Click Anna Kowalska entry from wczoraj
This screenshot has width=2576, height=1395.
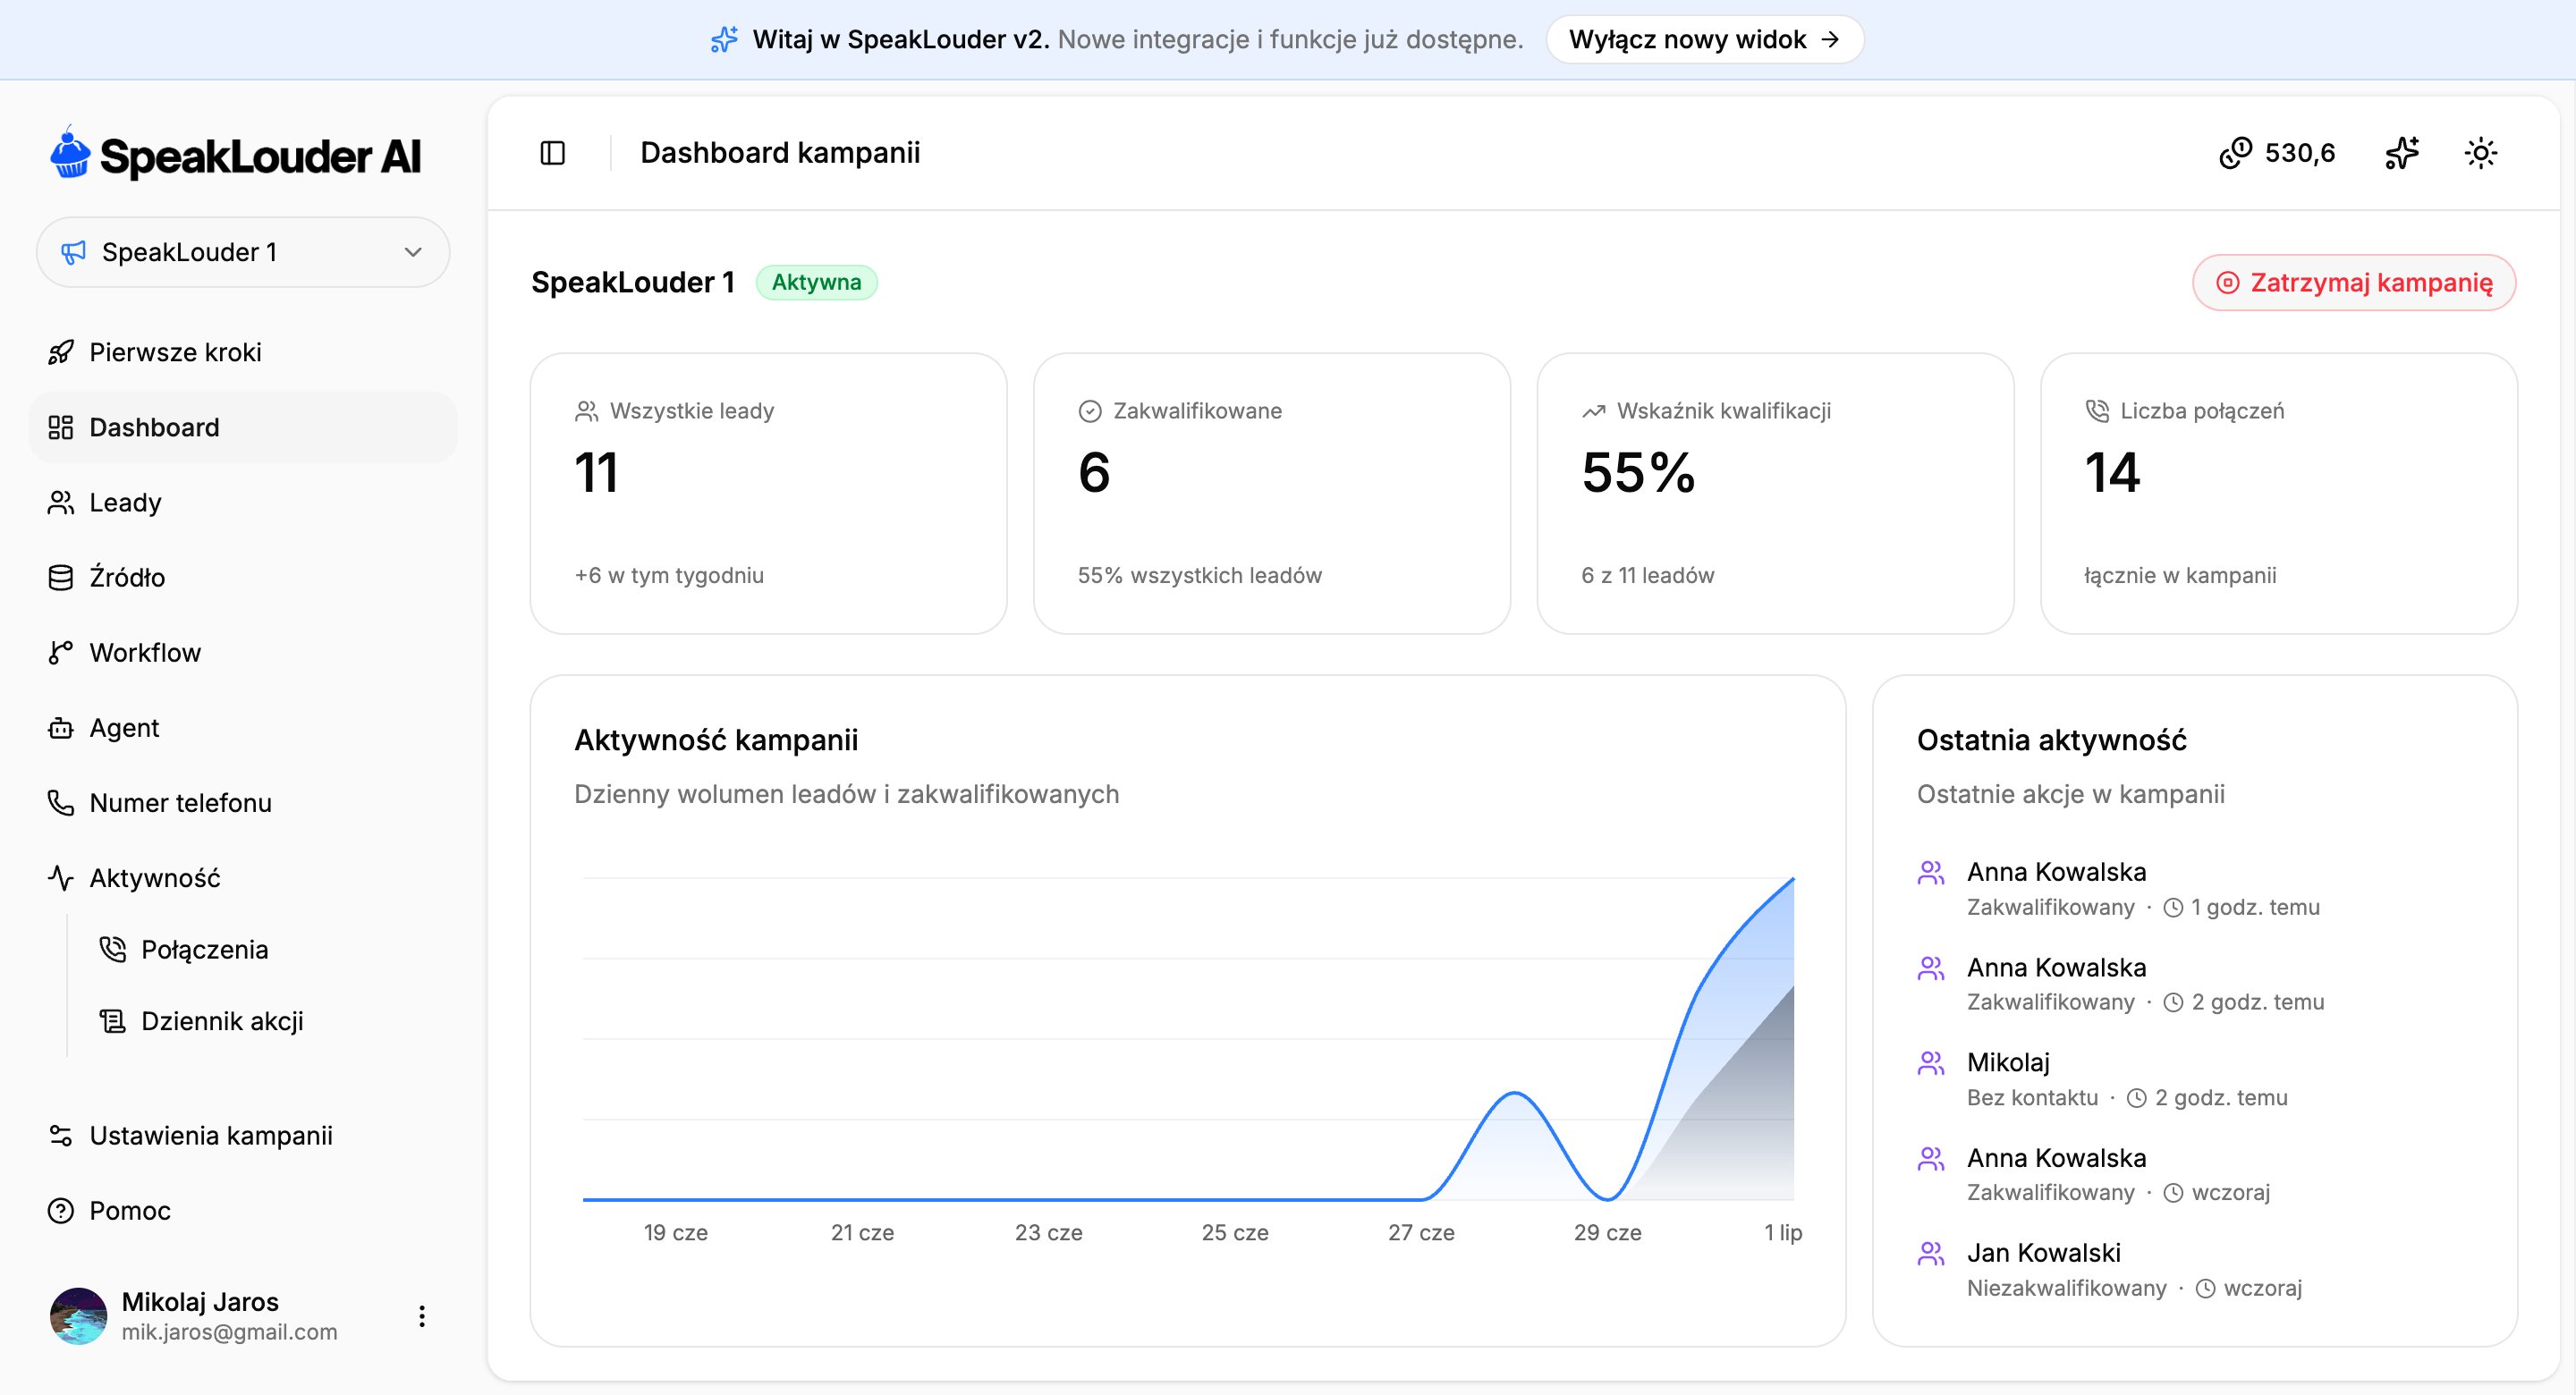coord(2194,1175)
